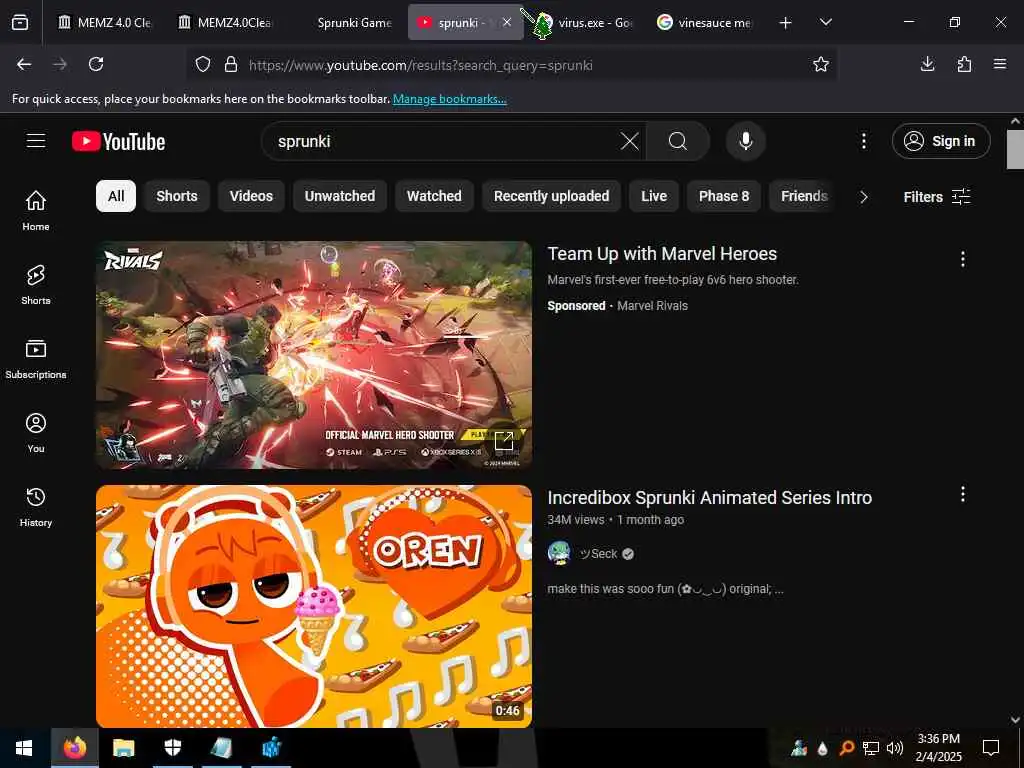
Task: Open the notification center icon
Action: point(991,748)
